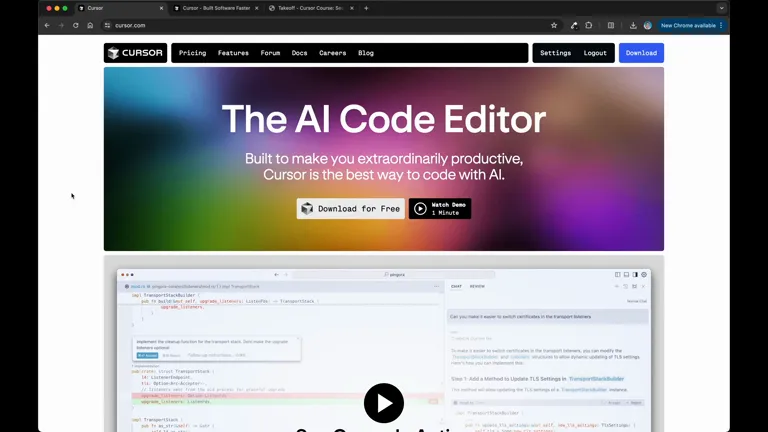Switch to Cursor - Built Software Faster tab
This screenshot has width=768, height=432.
click(x=216, y=8)
